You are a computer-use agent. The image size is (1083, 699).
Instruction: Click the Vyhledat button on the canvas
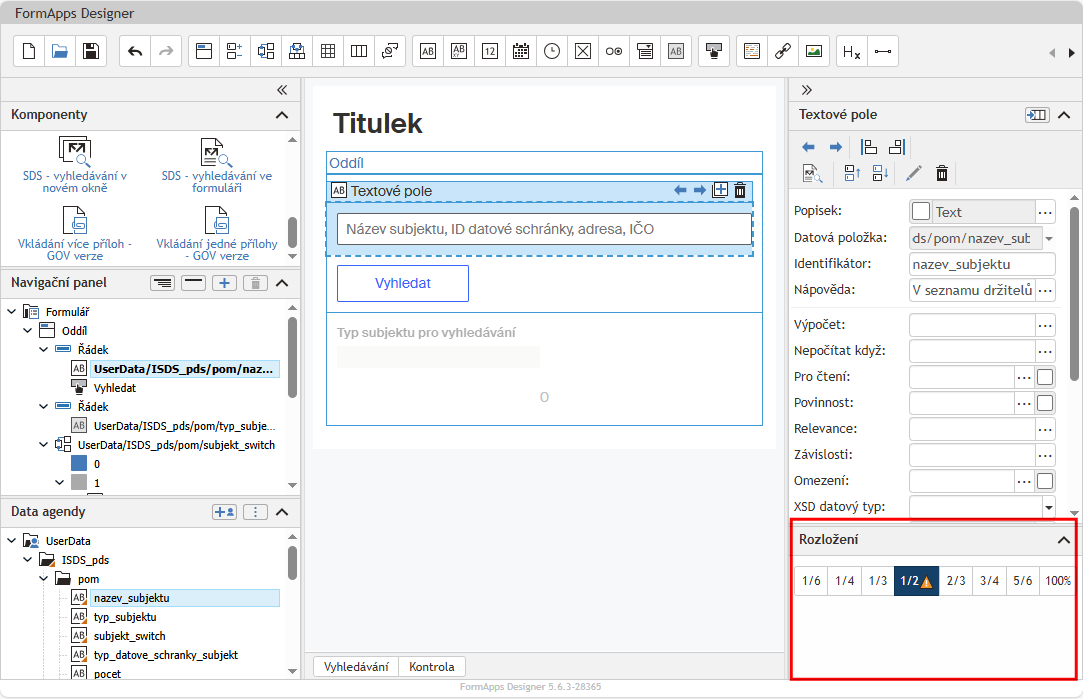(403, 283)
